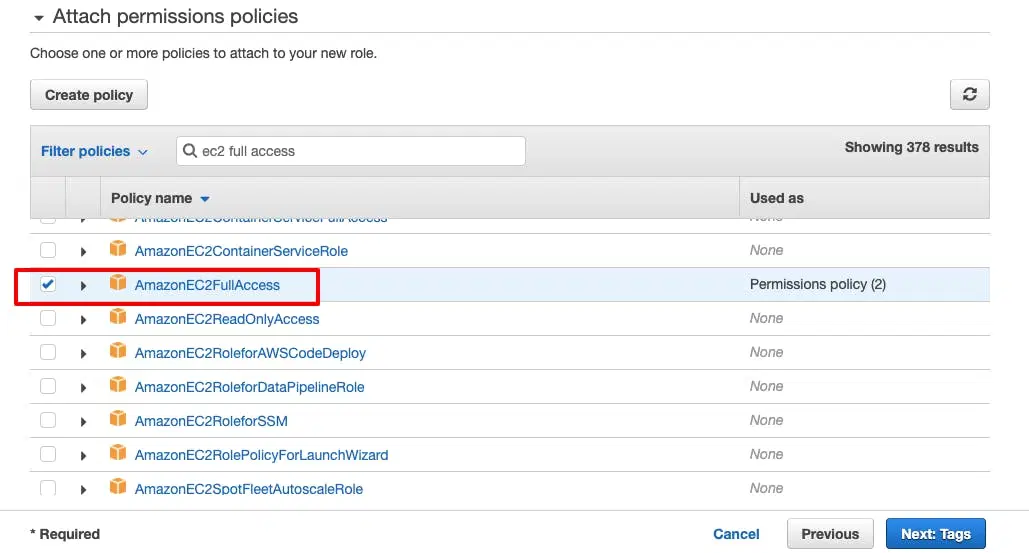
Task: Click the policy box icon for AmazonEC2SpotFleetAutoscaleRole
Action: 118,487
